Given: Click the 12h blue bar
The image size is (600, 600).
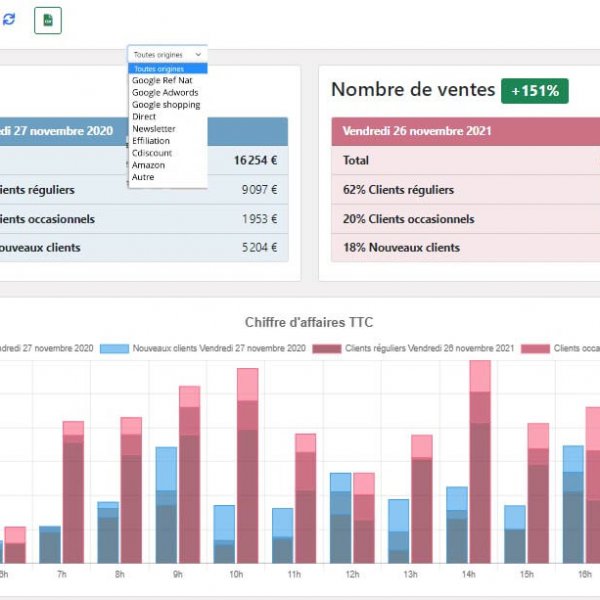Looking at the screenshot, I should point(341,518).
